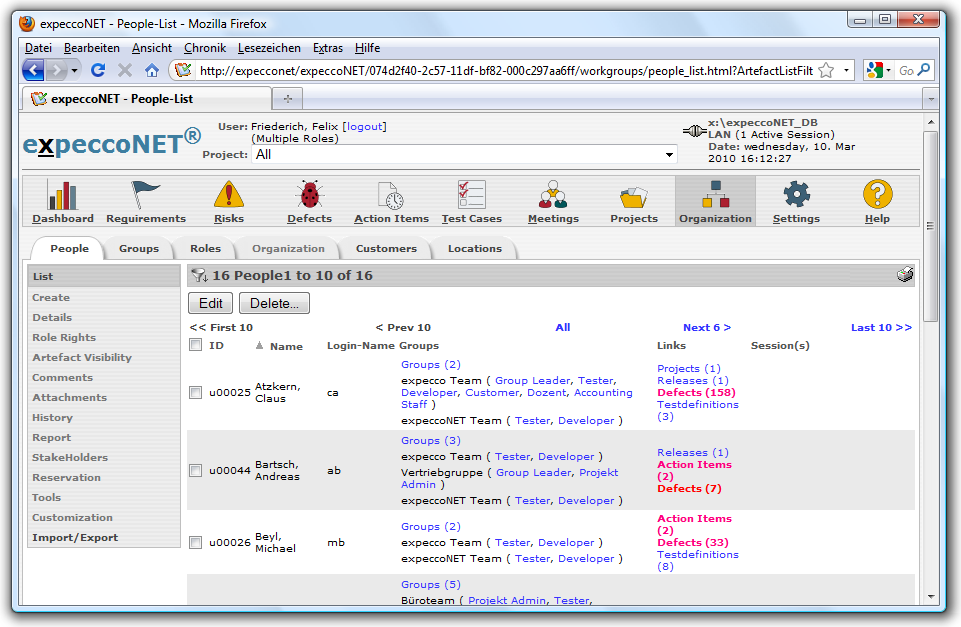Open the search engine selector dropdown
Screen dimensions: 961x627
click(888, 71)
